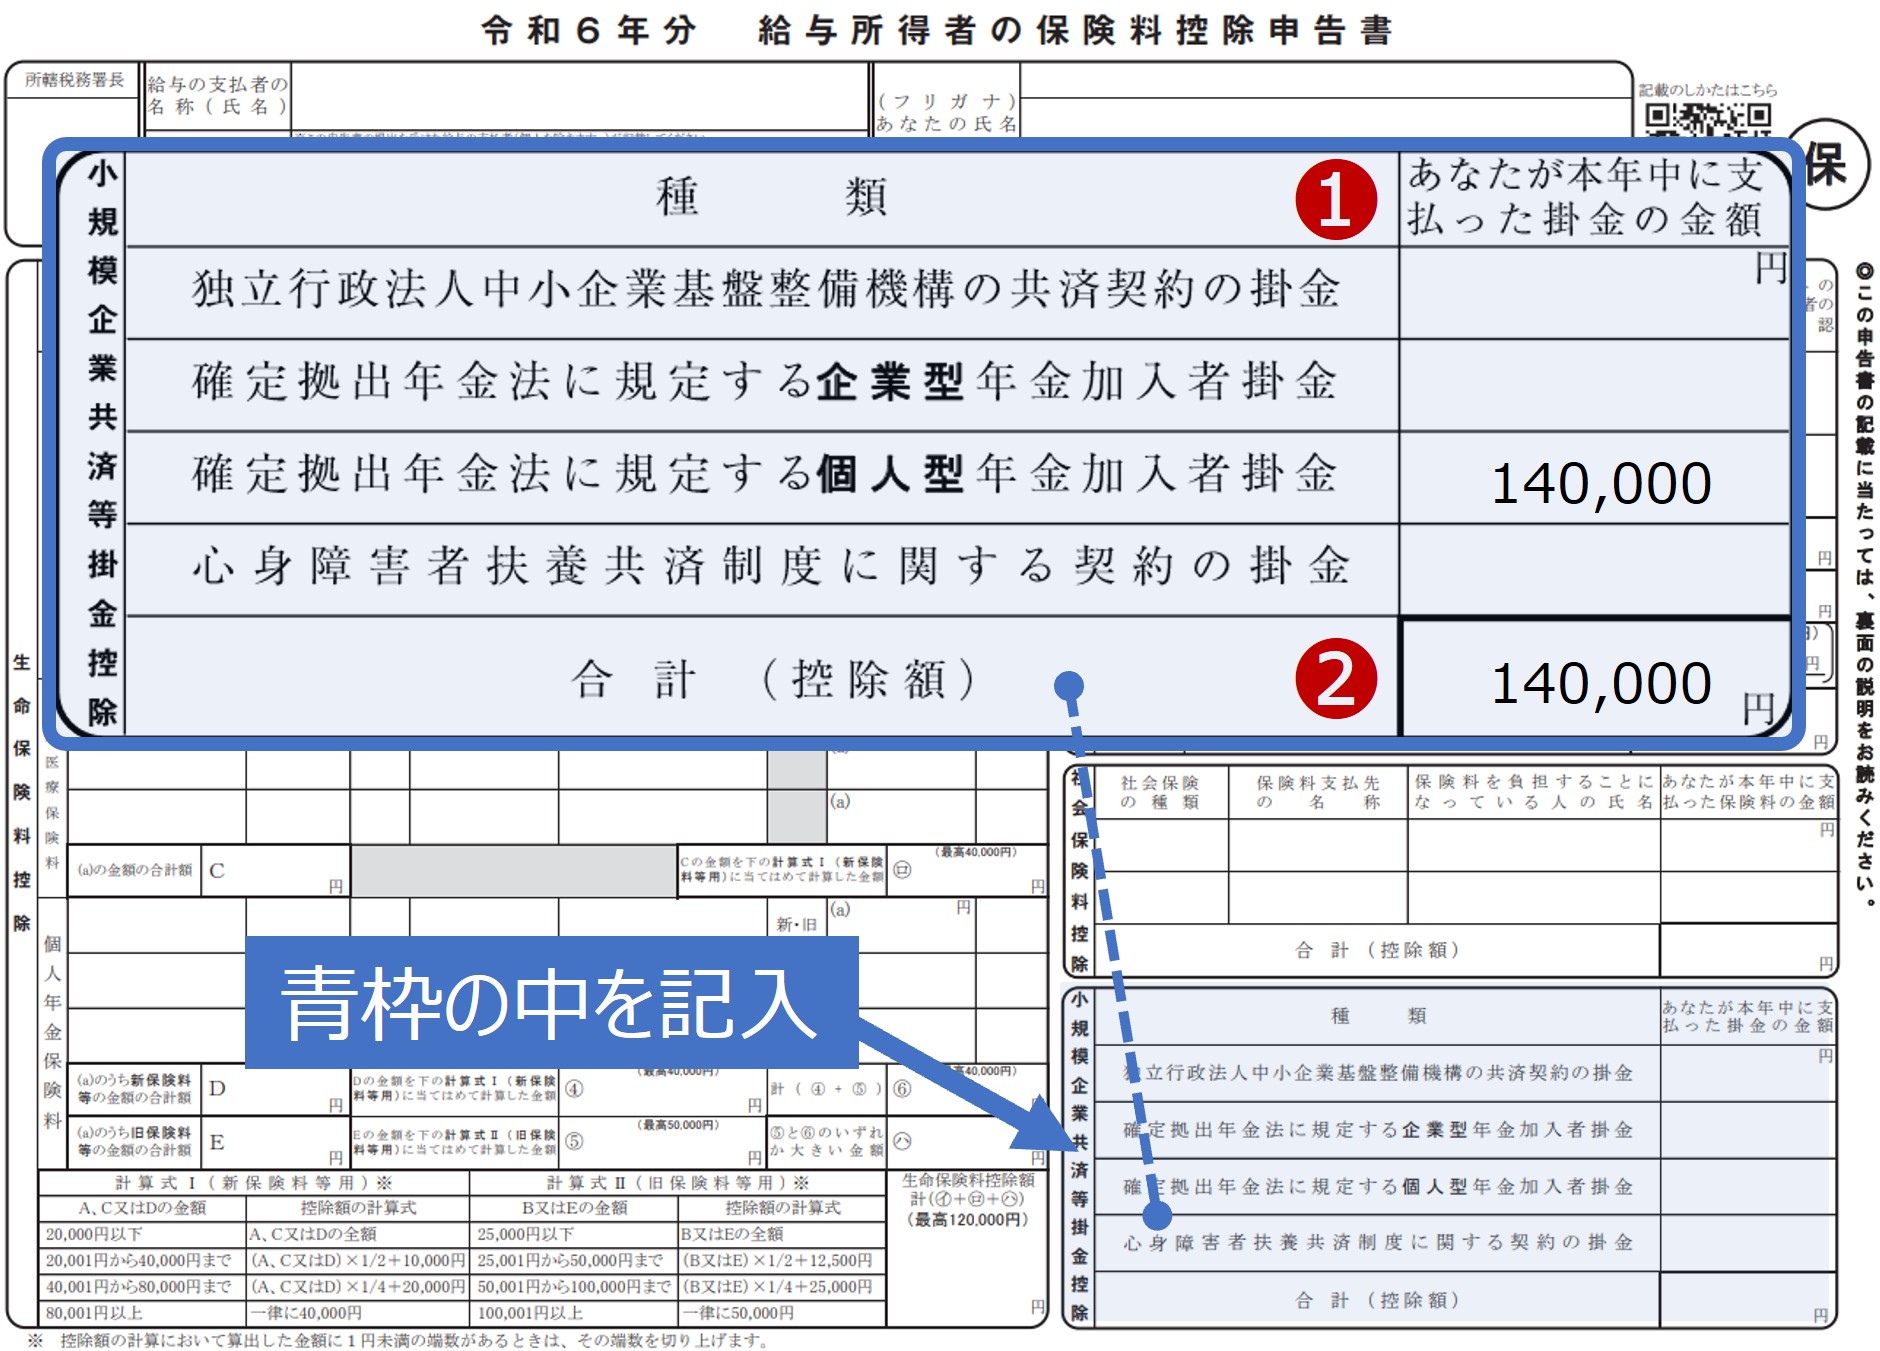The image size is (1880, 1351).
Task: Select the form title 給与所得者の保険料控除申告書
Action: pos(1075,30)
